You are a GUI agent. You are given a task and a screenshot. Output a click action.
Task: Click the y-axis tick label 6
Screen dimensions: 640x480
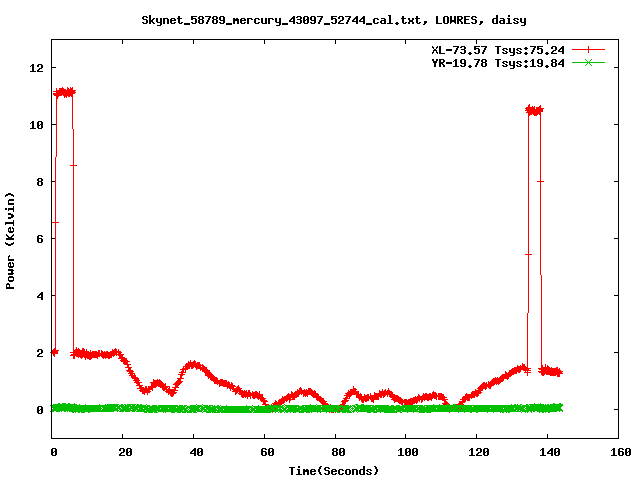tap(40, 239)
